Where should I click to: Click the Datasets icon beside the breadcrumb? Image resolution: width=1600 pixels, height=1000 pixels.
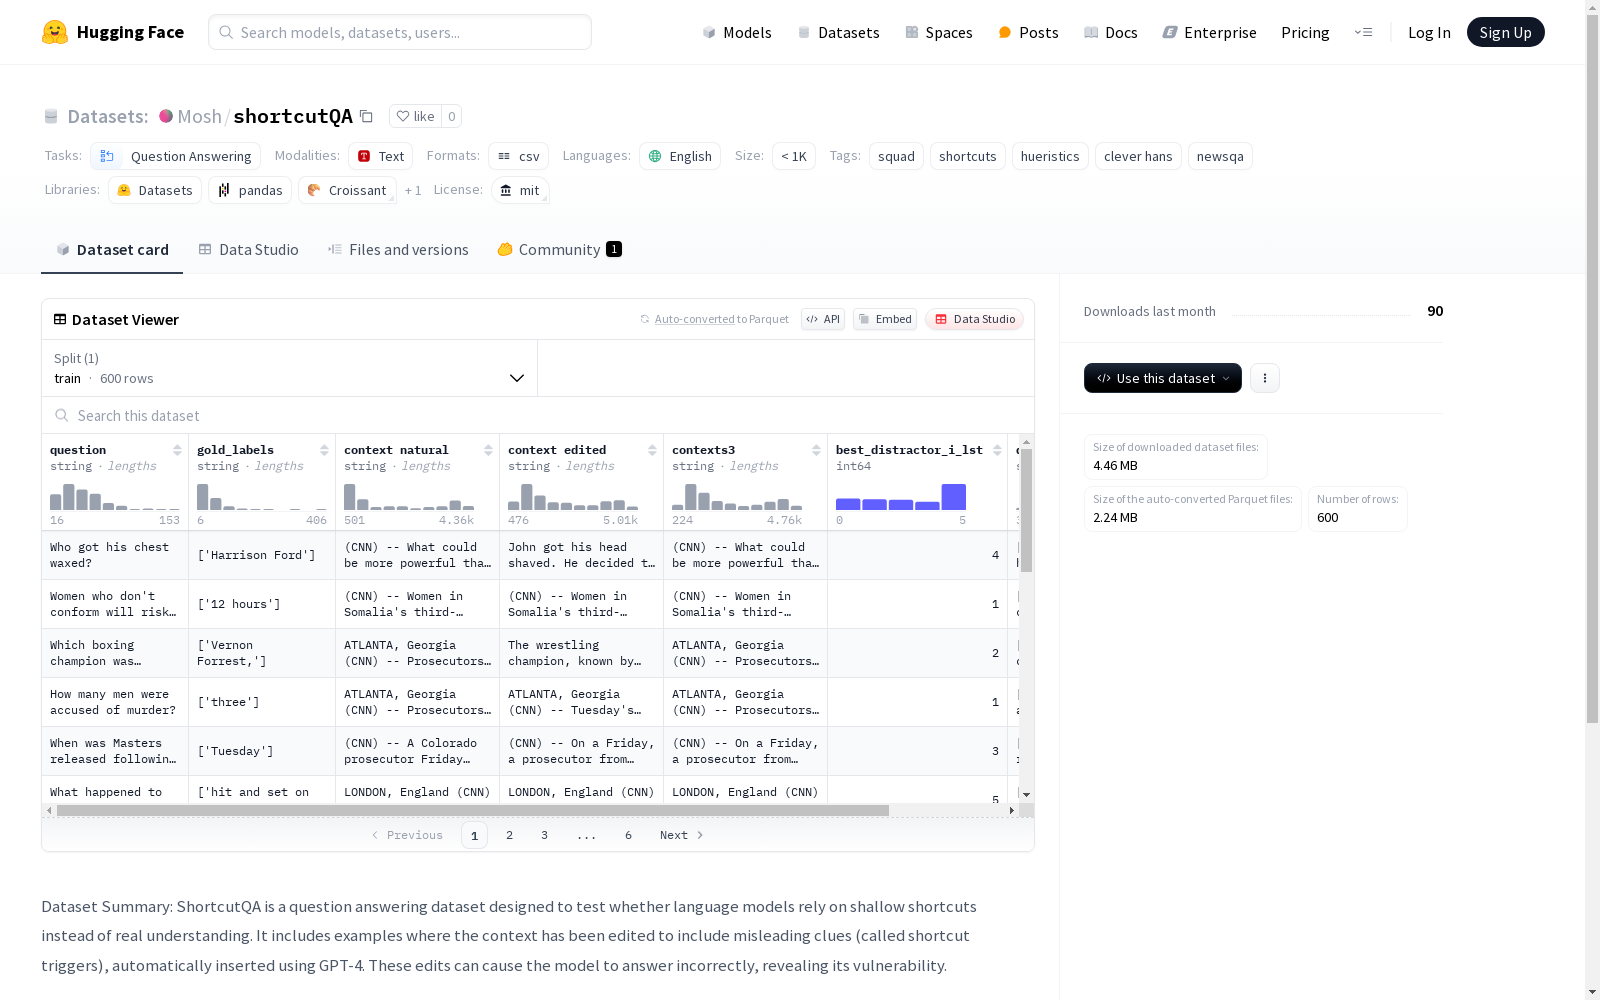tap(51, 117)
